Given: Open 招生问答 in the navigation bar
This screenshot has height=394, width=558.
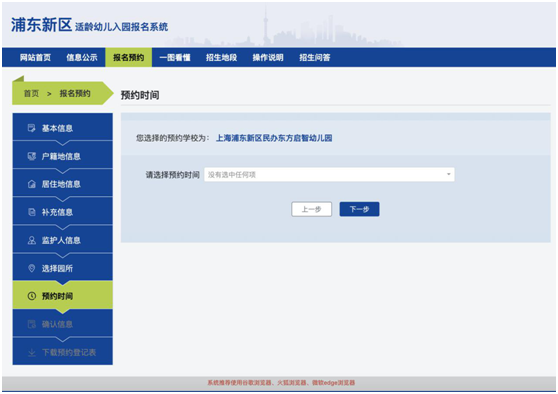Looking at the screenshot, I should click(315, 58).
